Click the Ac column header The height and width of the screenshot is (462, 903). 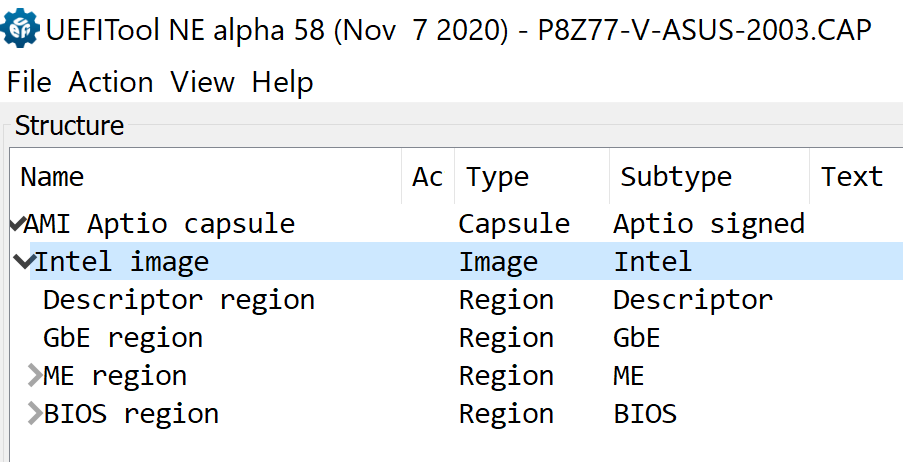[x=427, y=178]
